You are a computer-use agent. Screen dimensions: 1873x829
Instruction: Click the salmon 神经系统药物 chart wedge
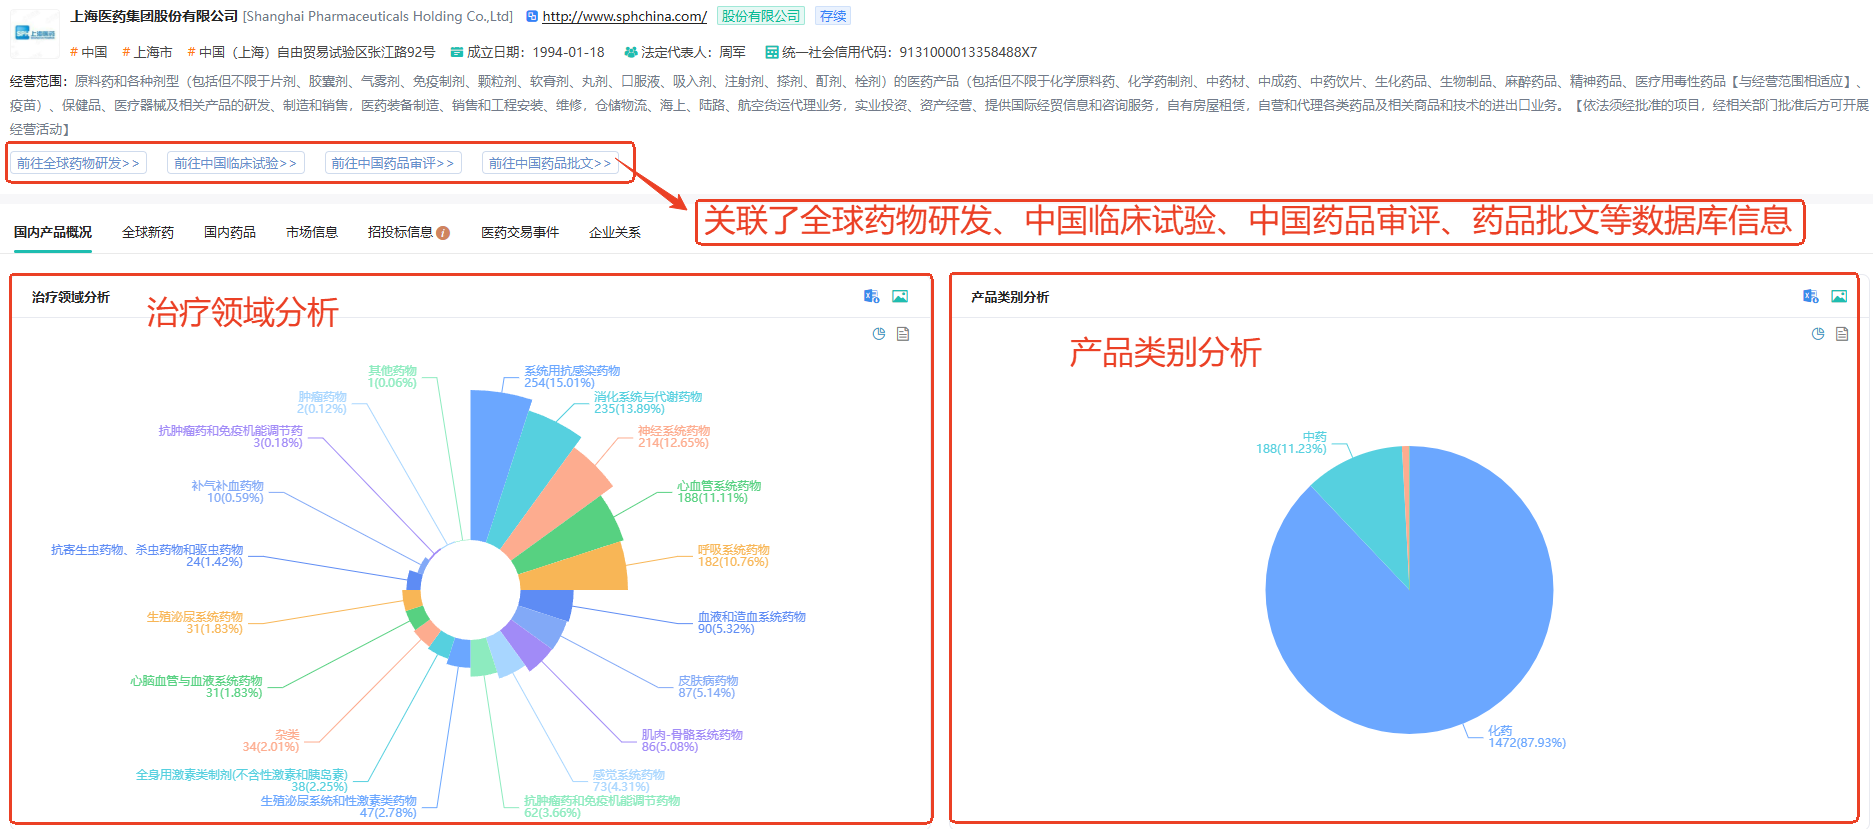(560, 500)
